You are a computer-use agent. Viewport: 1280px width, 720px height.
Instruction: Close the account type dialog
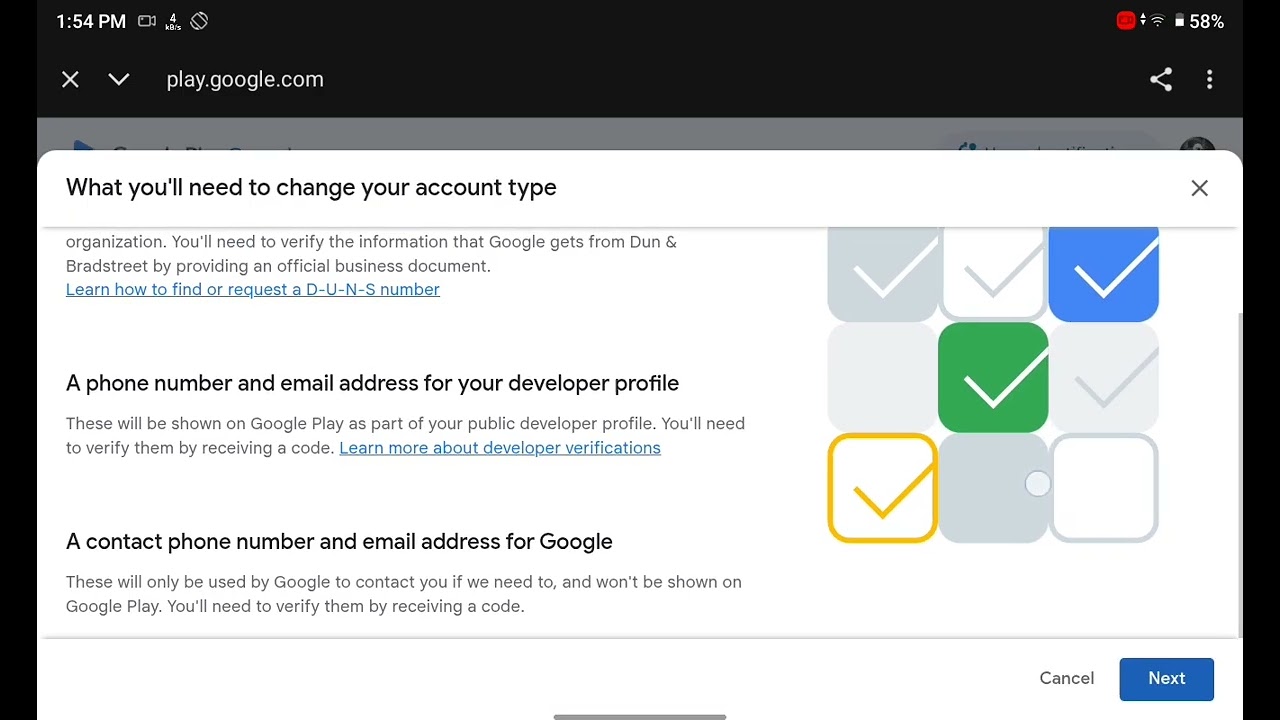coord(1199,188)
